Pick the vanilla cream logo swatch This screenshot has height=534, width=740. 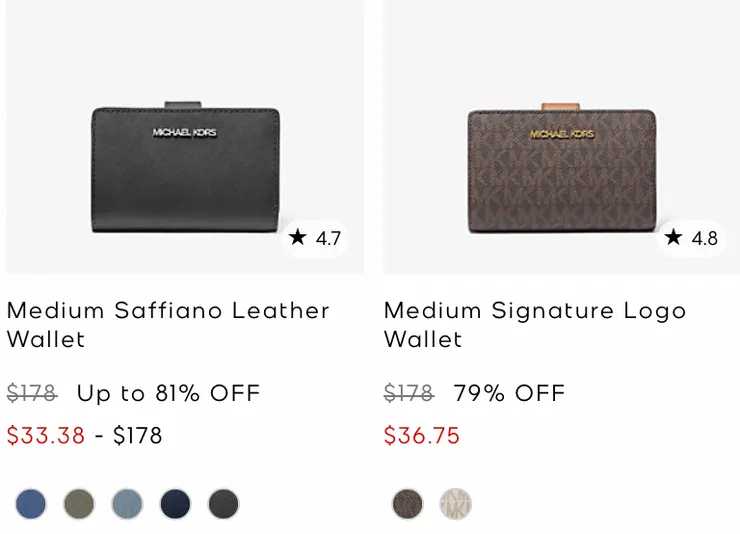[x=455, y=504]
